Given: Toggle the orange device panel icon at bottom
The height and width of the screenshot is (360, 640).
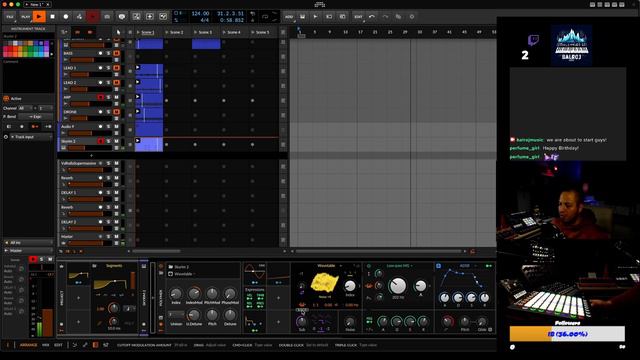Looking at the screenshot, I should tap(95, 345).
